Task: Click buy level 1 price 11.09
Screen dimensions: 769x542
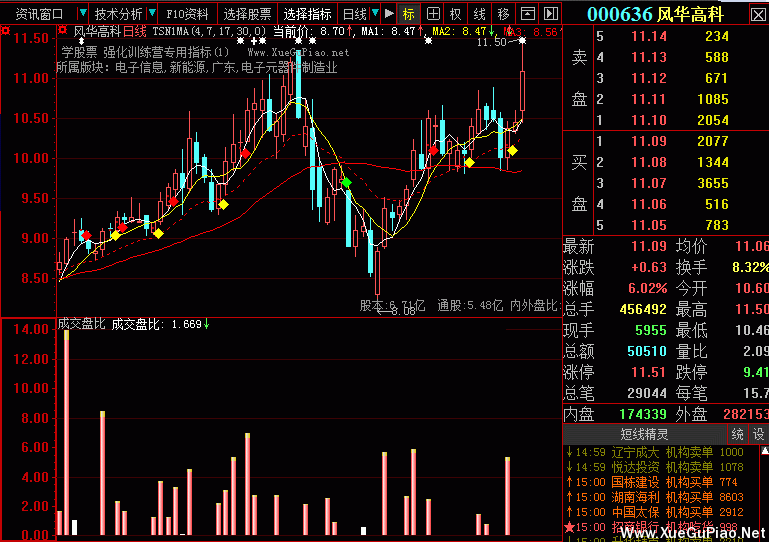Action: (649, 141)
